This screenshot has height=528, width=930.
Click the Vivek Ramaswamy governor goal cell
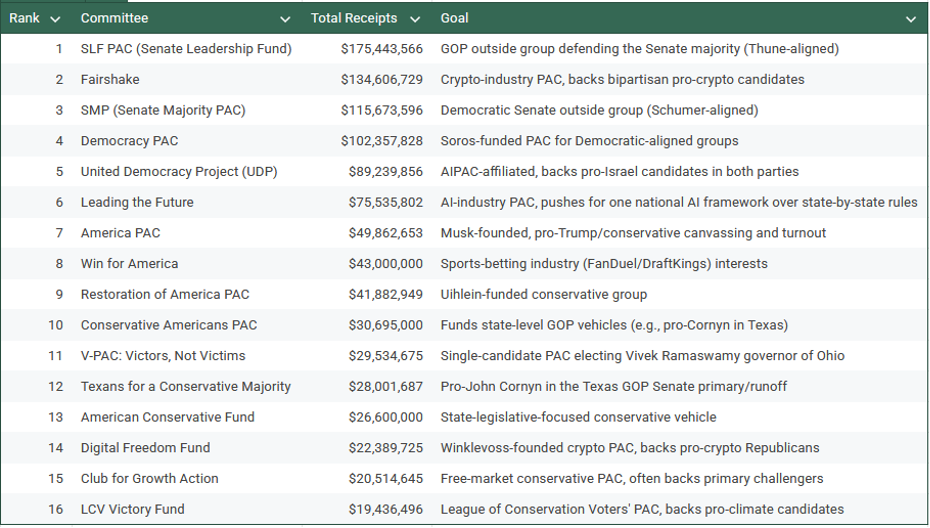pyautogui.click(x=680, y=356)
